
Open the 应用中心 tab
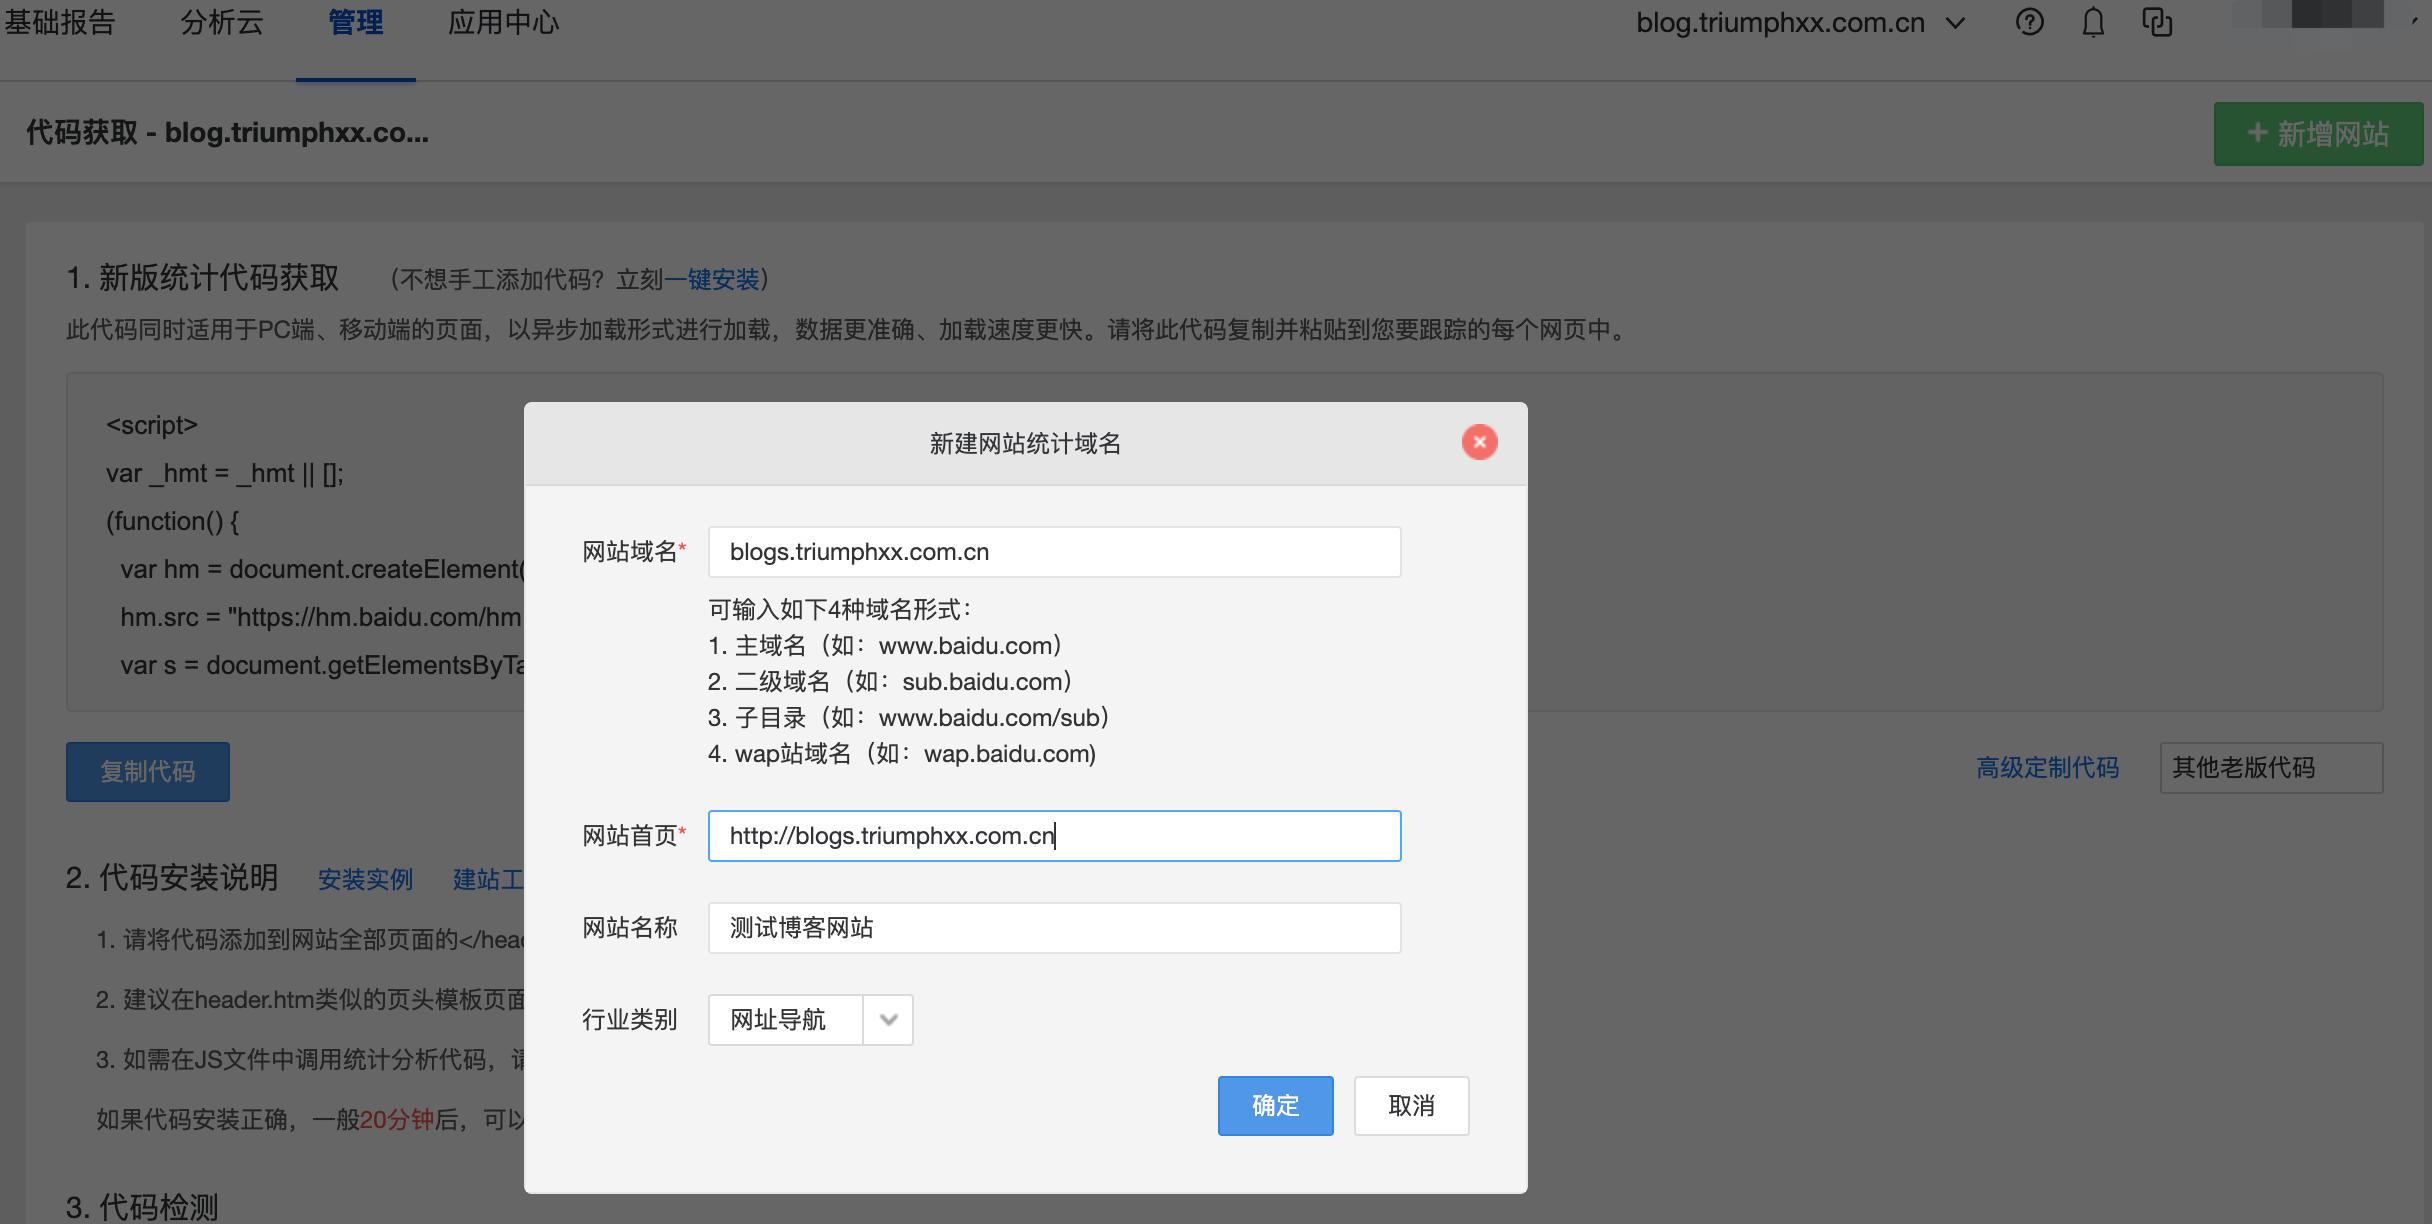click(x=503, y=22)
